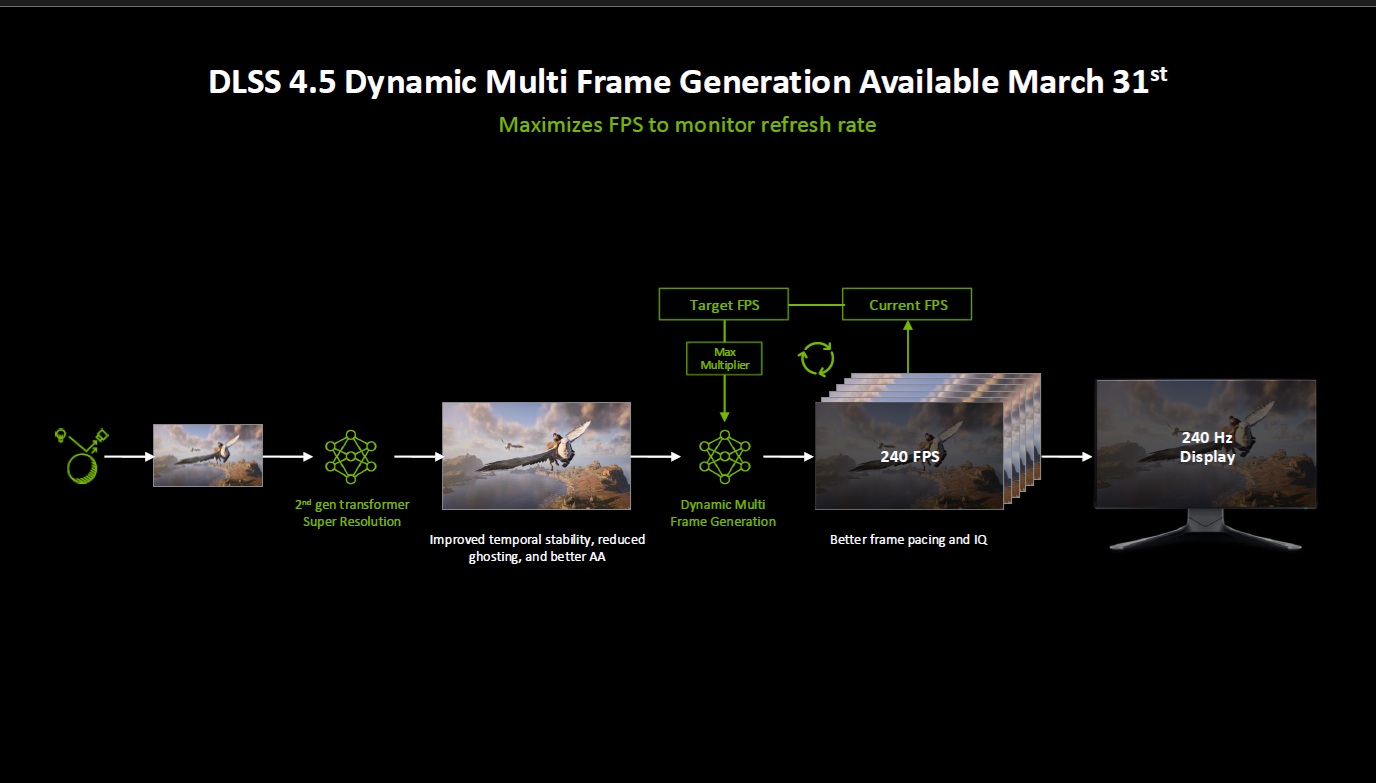Image resolution: width=1376 pixels, height=783 pixels.
Task: Click the DLSS 4.5 slide title
Action: [x=687, y=82]
